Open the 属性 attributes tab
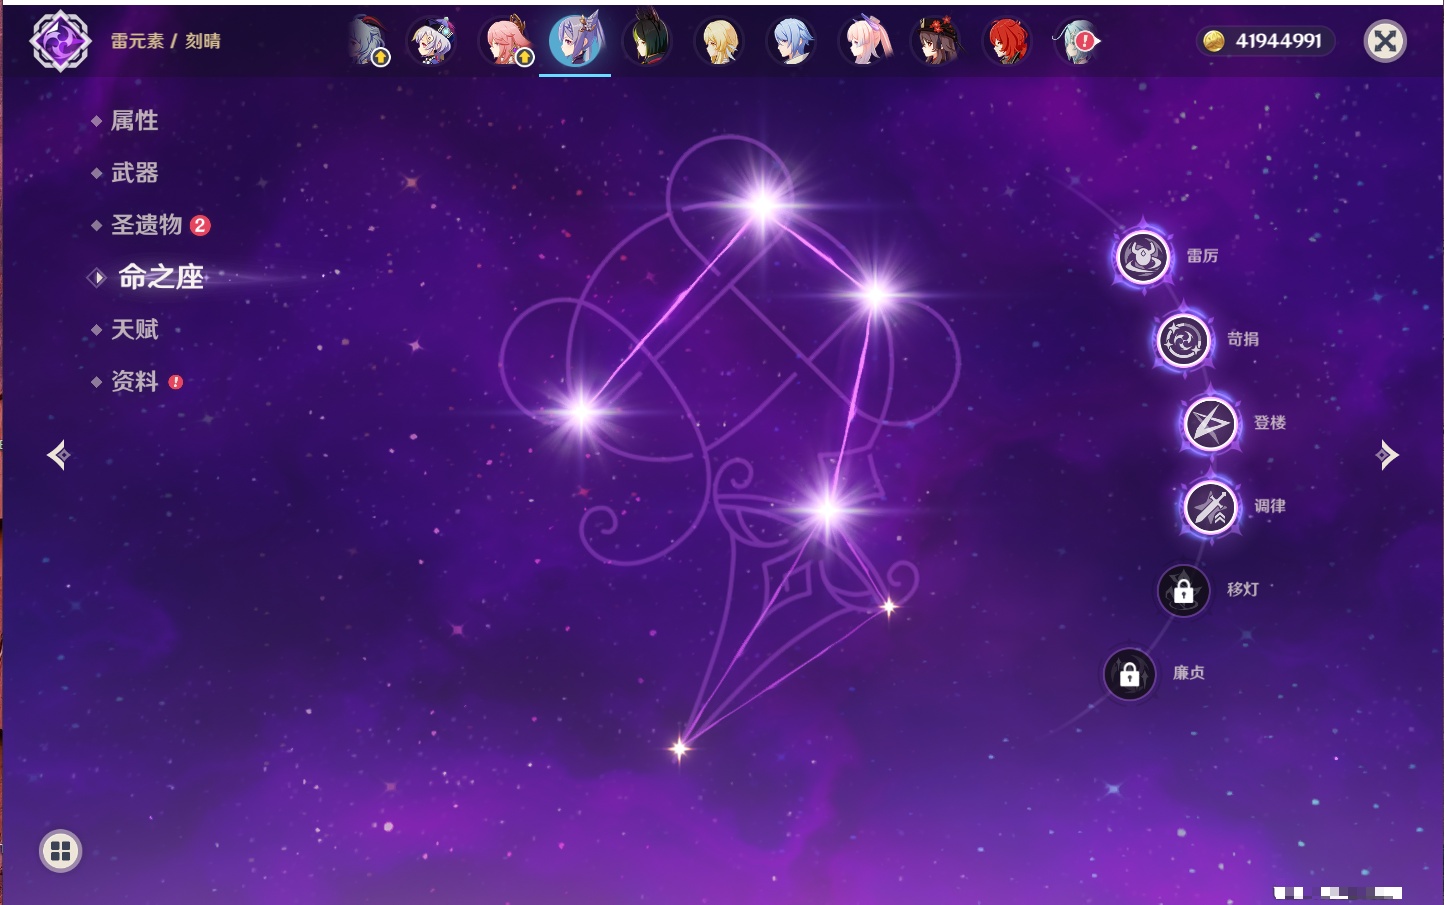Image resolution: width=1444 pixels, height=905 pixels. (134, 121)
